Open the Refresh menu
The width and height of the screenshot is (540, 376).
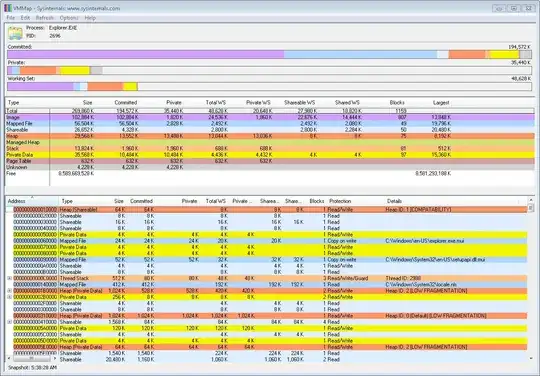45,18
